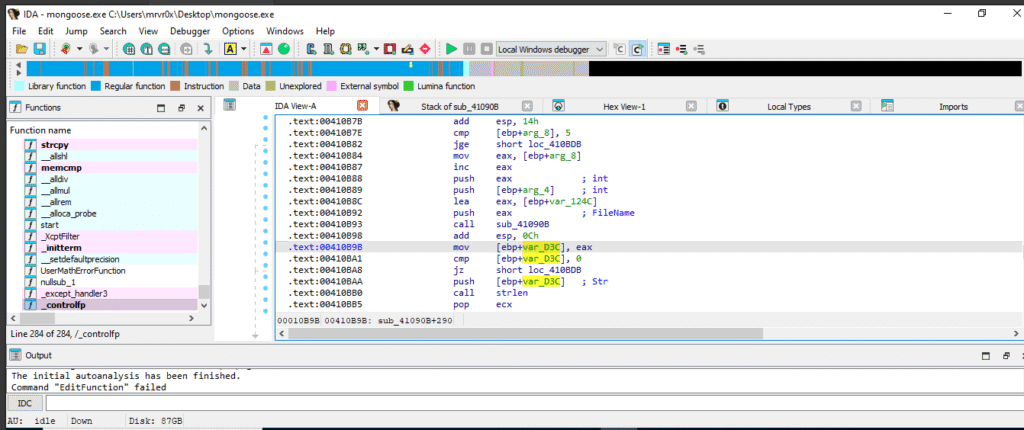Switch to the Hex View-1 tab

click(626, 107)
